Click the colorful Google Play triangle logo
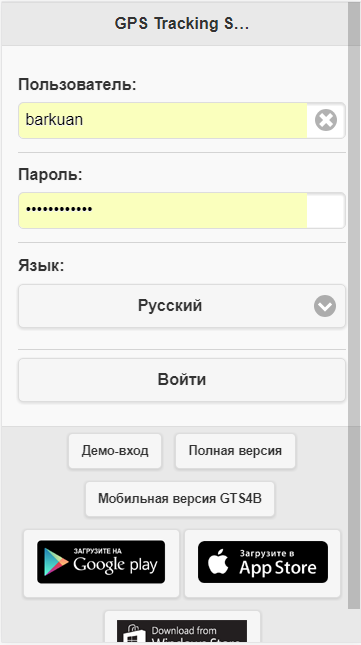 (x=56, y=561)
